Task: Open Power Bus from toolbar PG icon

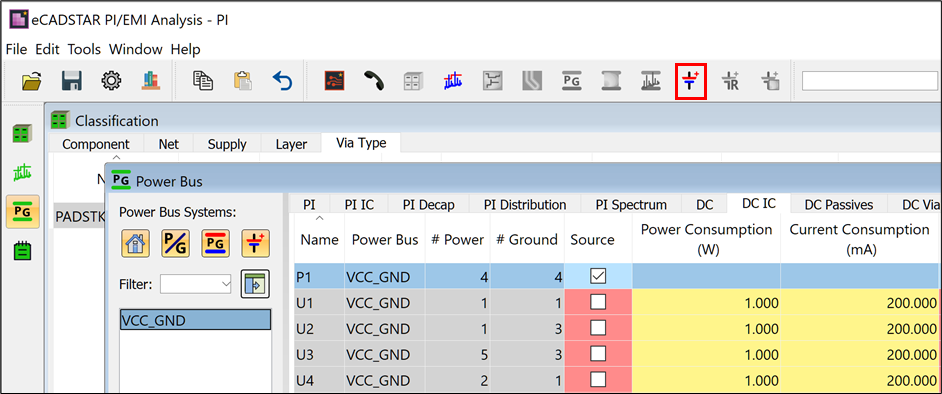Action: 571,80
